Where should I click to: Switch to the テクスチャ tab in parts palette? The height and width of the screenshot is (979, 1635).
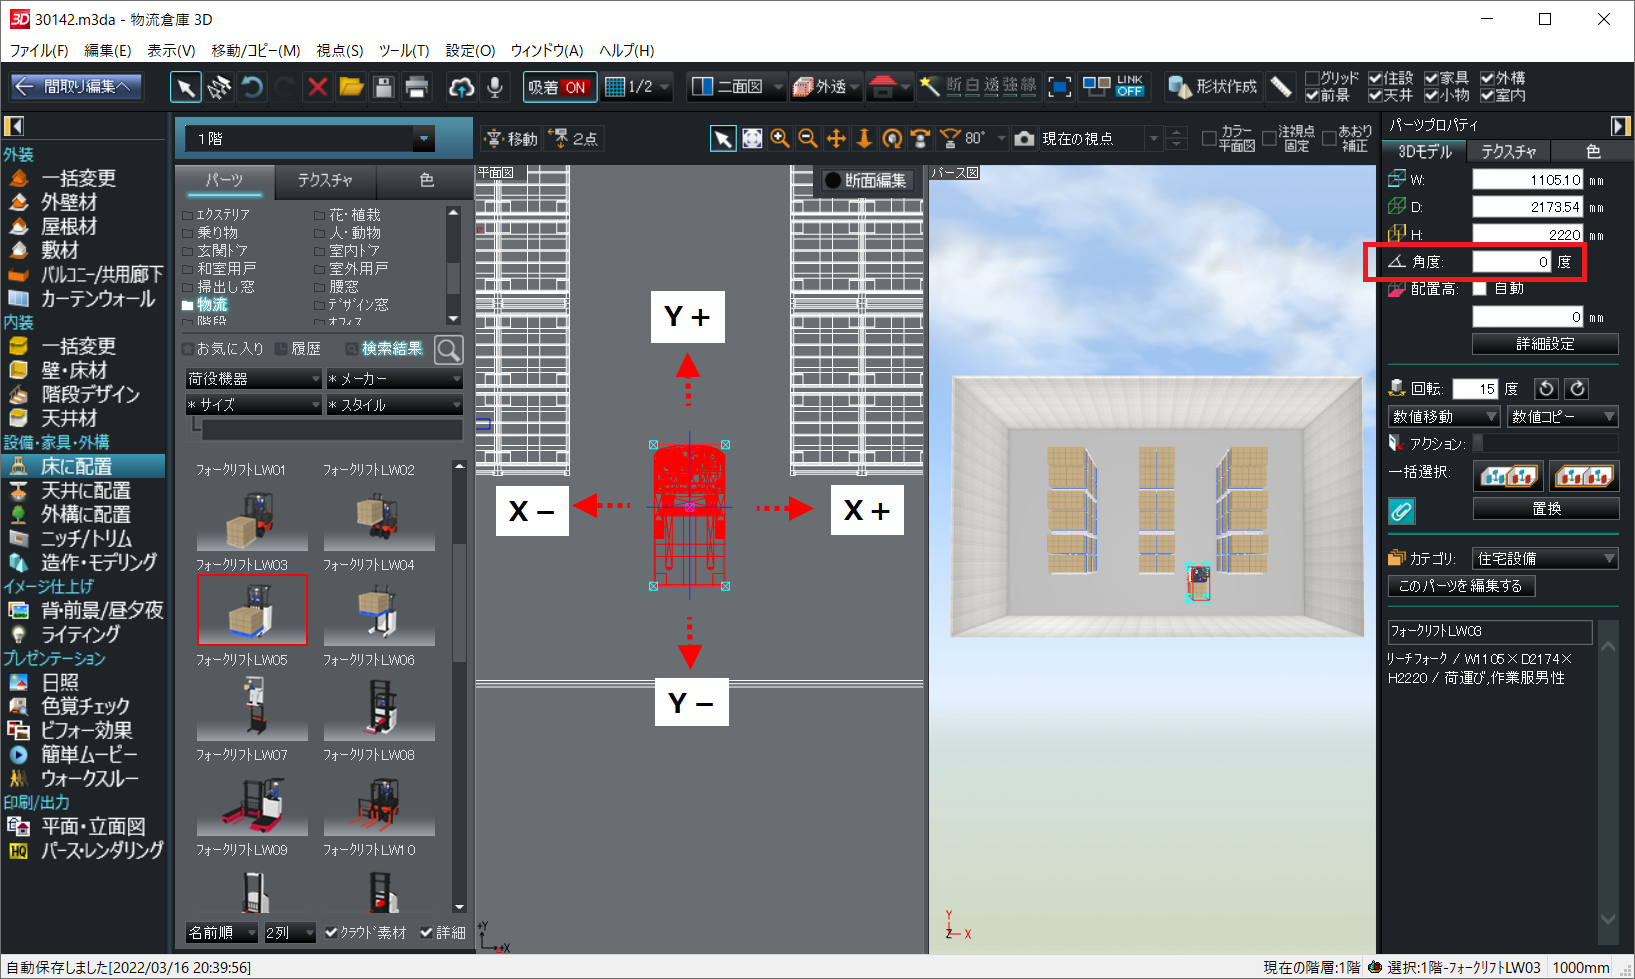(x=325, y=180)
